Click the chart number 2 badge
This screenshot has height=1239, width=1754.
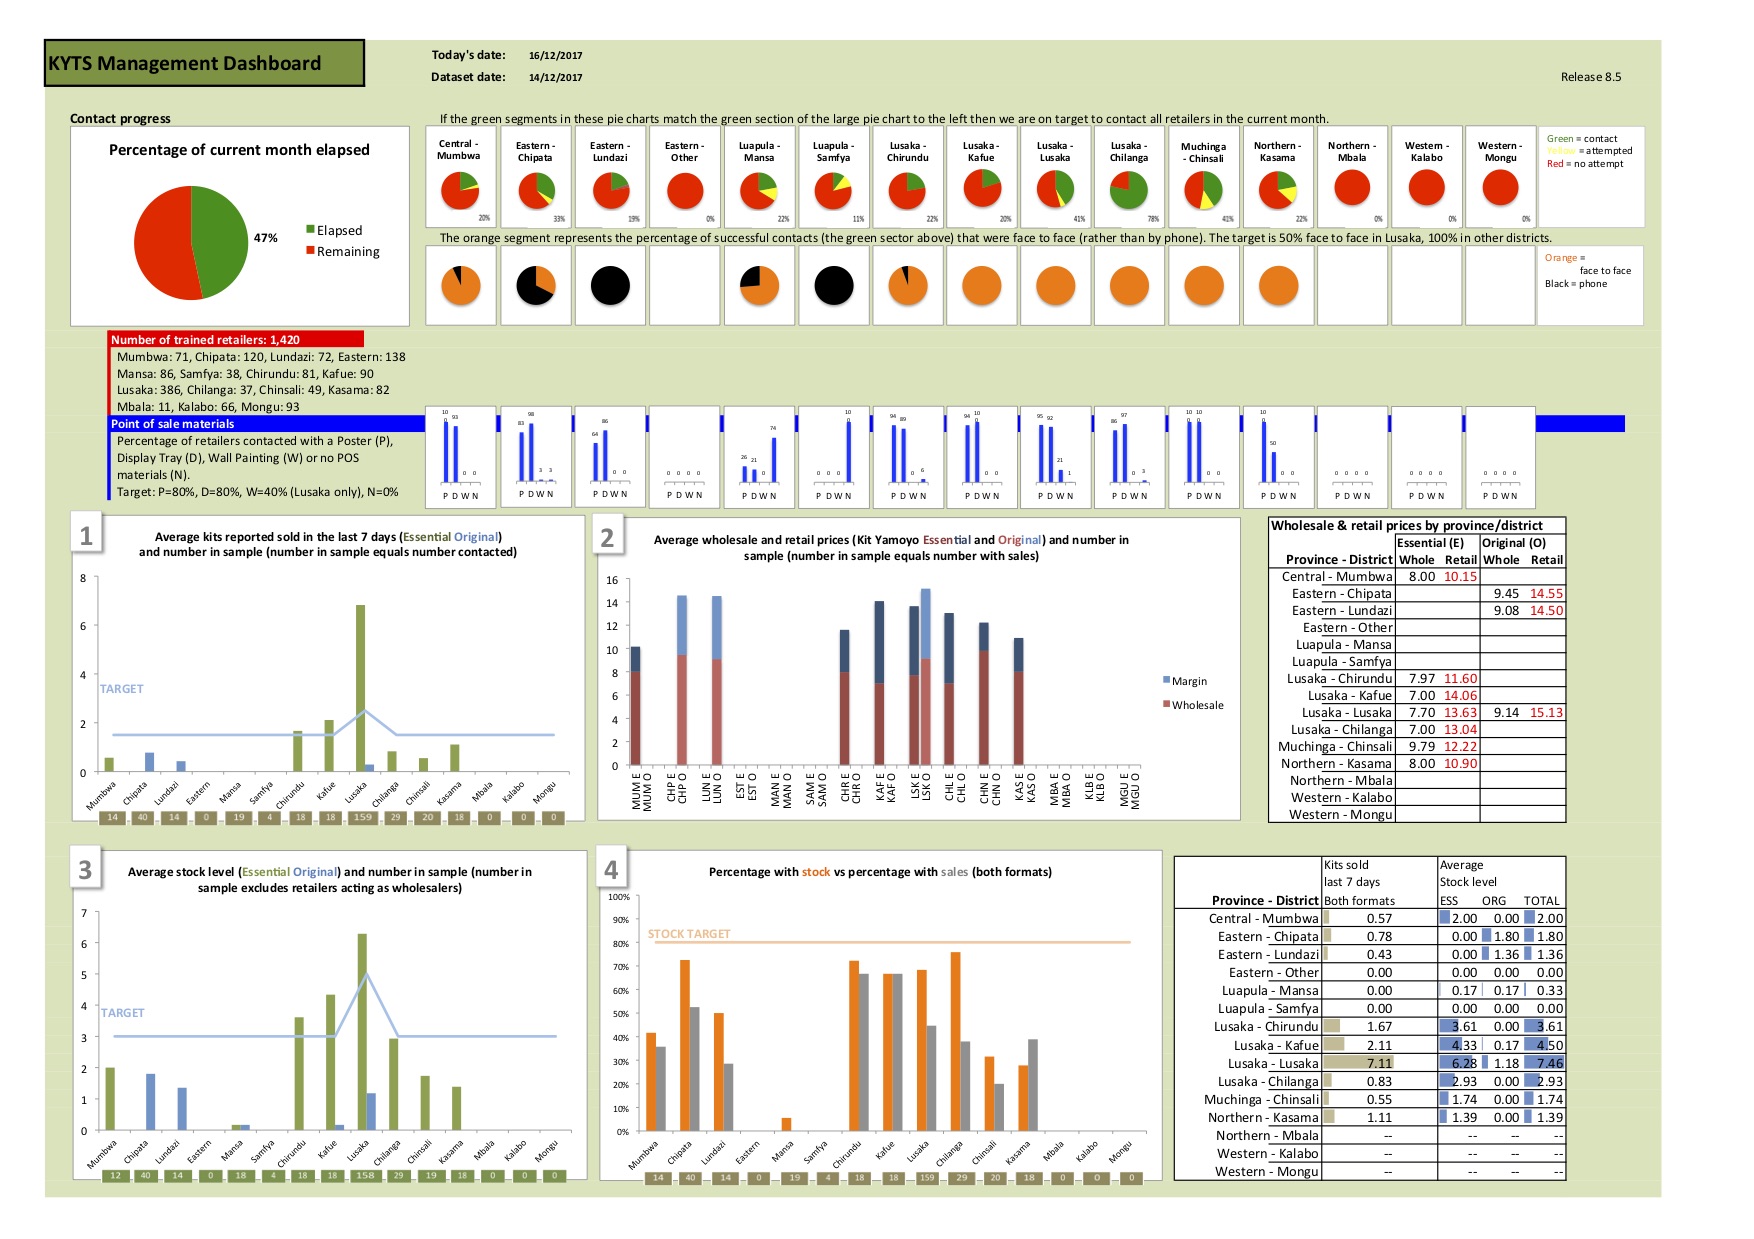607,538
